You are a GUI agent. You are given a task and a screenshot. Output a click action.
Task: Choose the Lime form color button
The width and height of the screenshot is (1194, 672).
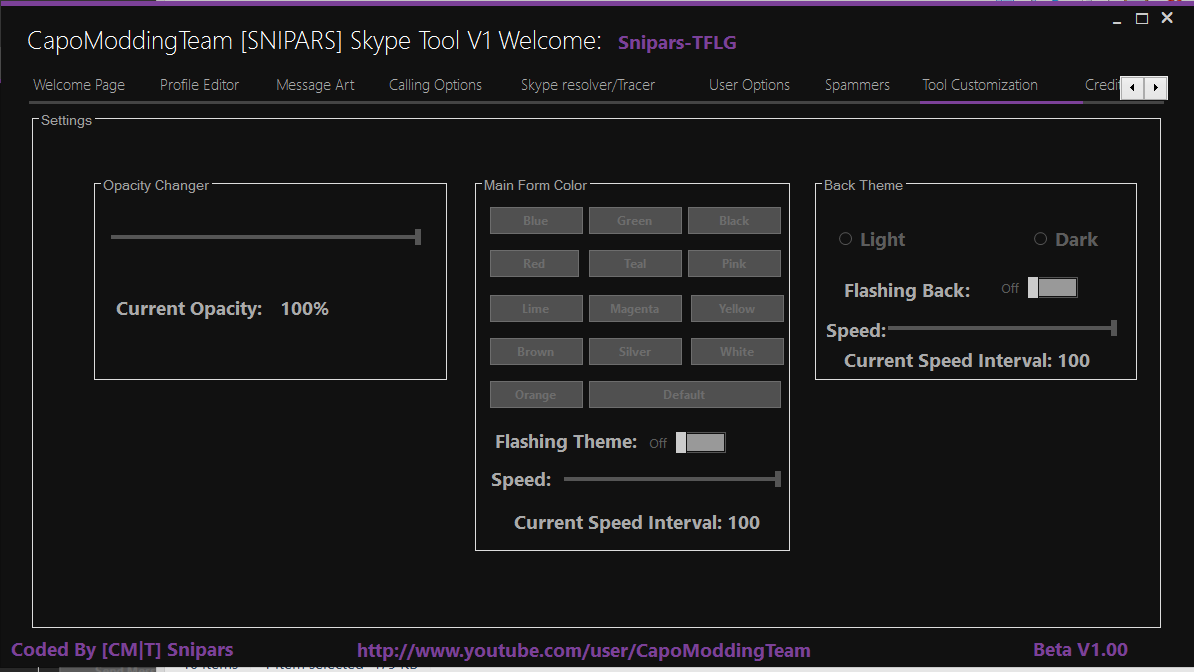536,309
